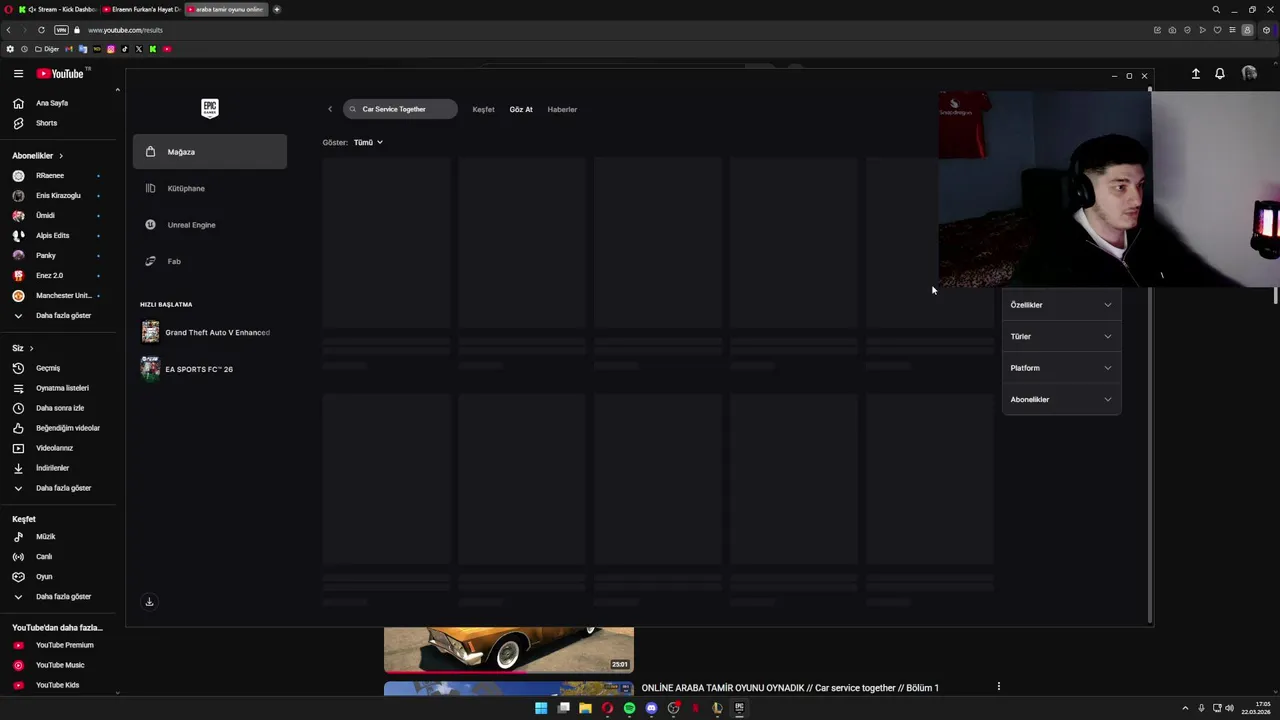
Task: Open the YouTube Siz section
Action: pos(23,348)
